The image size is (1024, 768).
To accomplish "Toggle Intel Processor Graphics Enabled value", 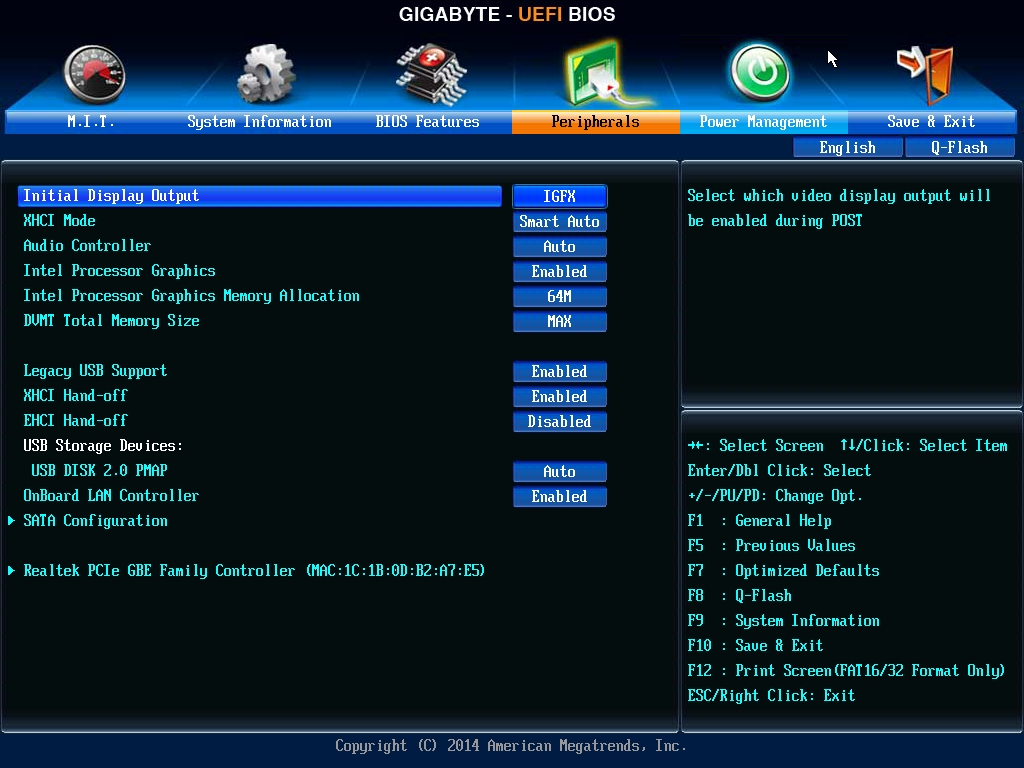I will pyautogui.click(x=560, y=271).
